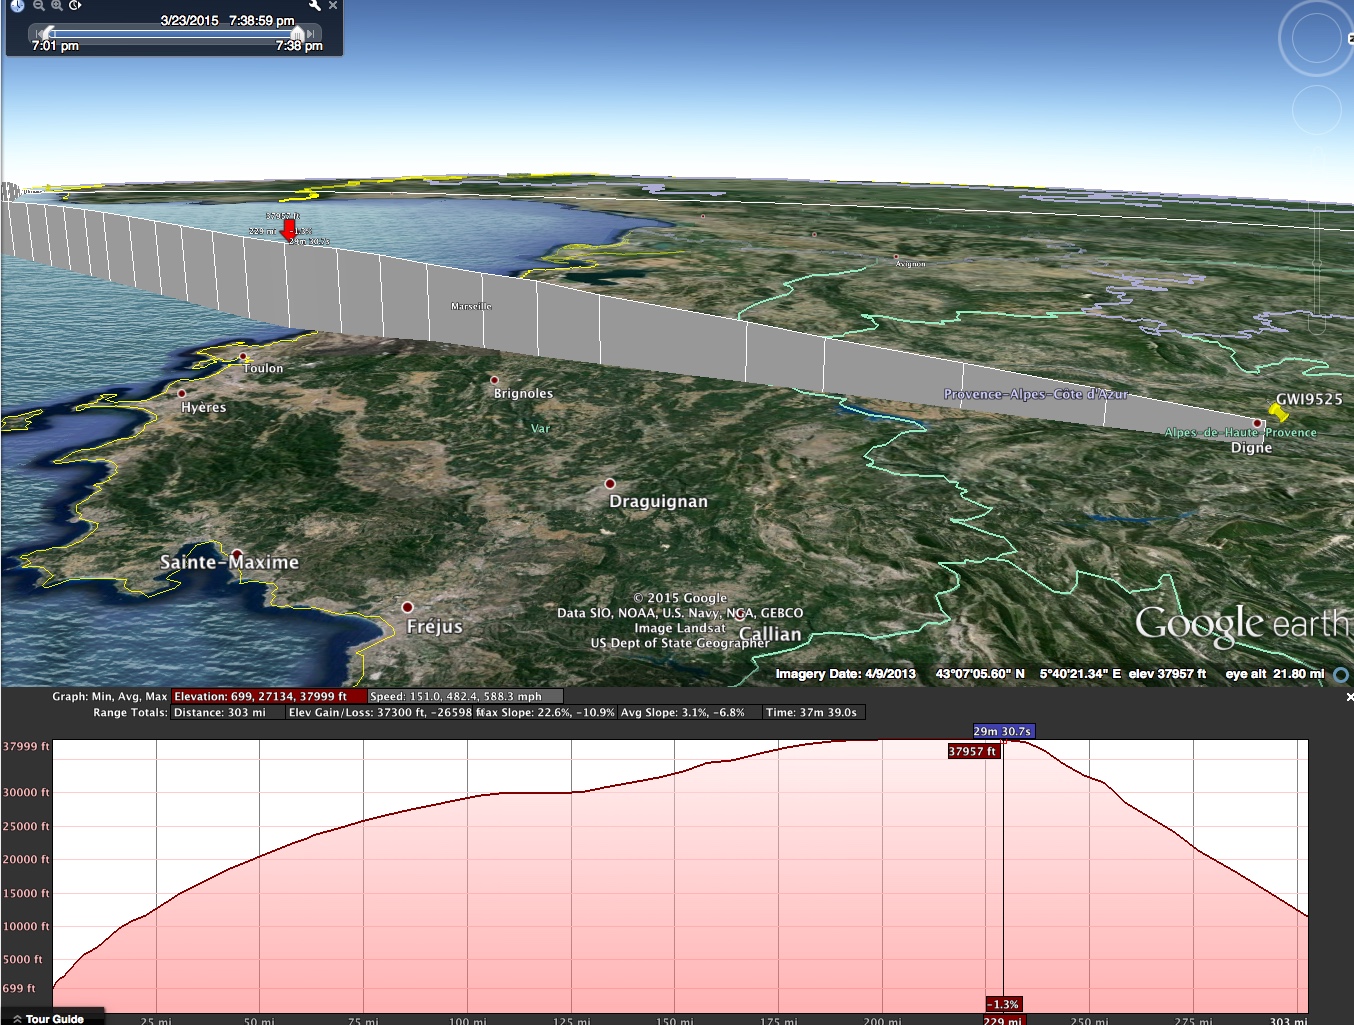The image size is (1354, 1025).
Task: Zoom out the time slider range
Action: click(38, 6)
